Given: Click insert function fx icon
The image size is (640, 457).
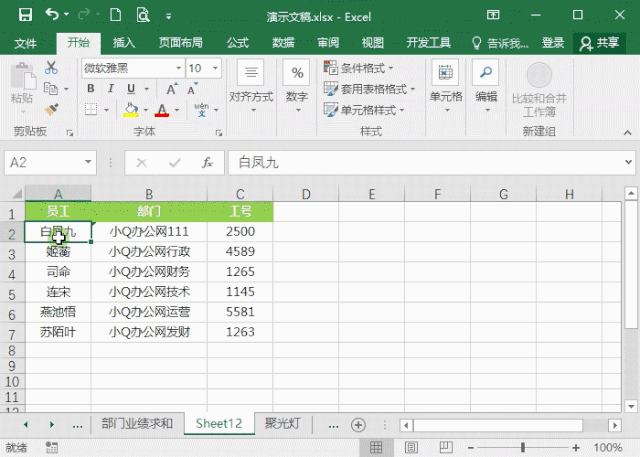Looking at the screenshot, I should [207, 162].
